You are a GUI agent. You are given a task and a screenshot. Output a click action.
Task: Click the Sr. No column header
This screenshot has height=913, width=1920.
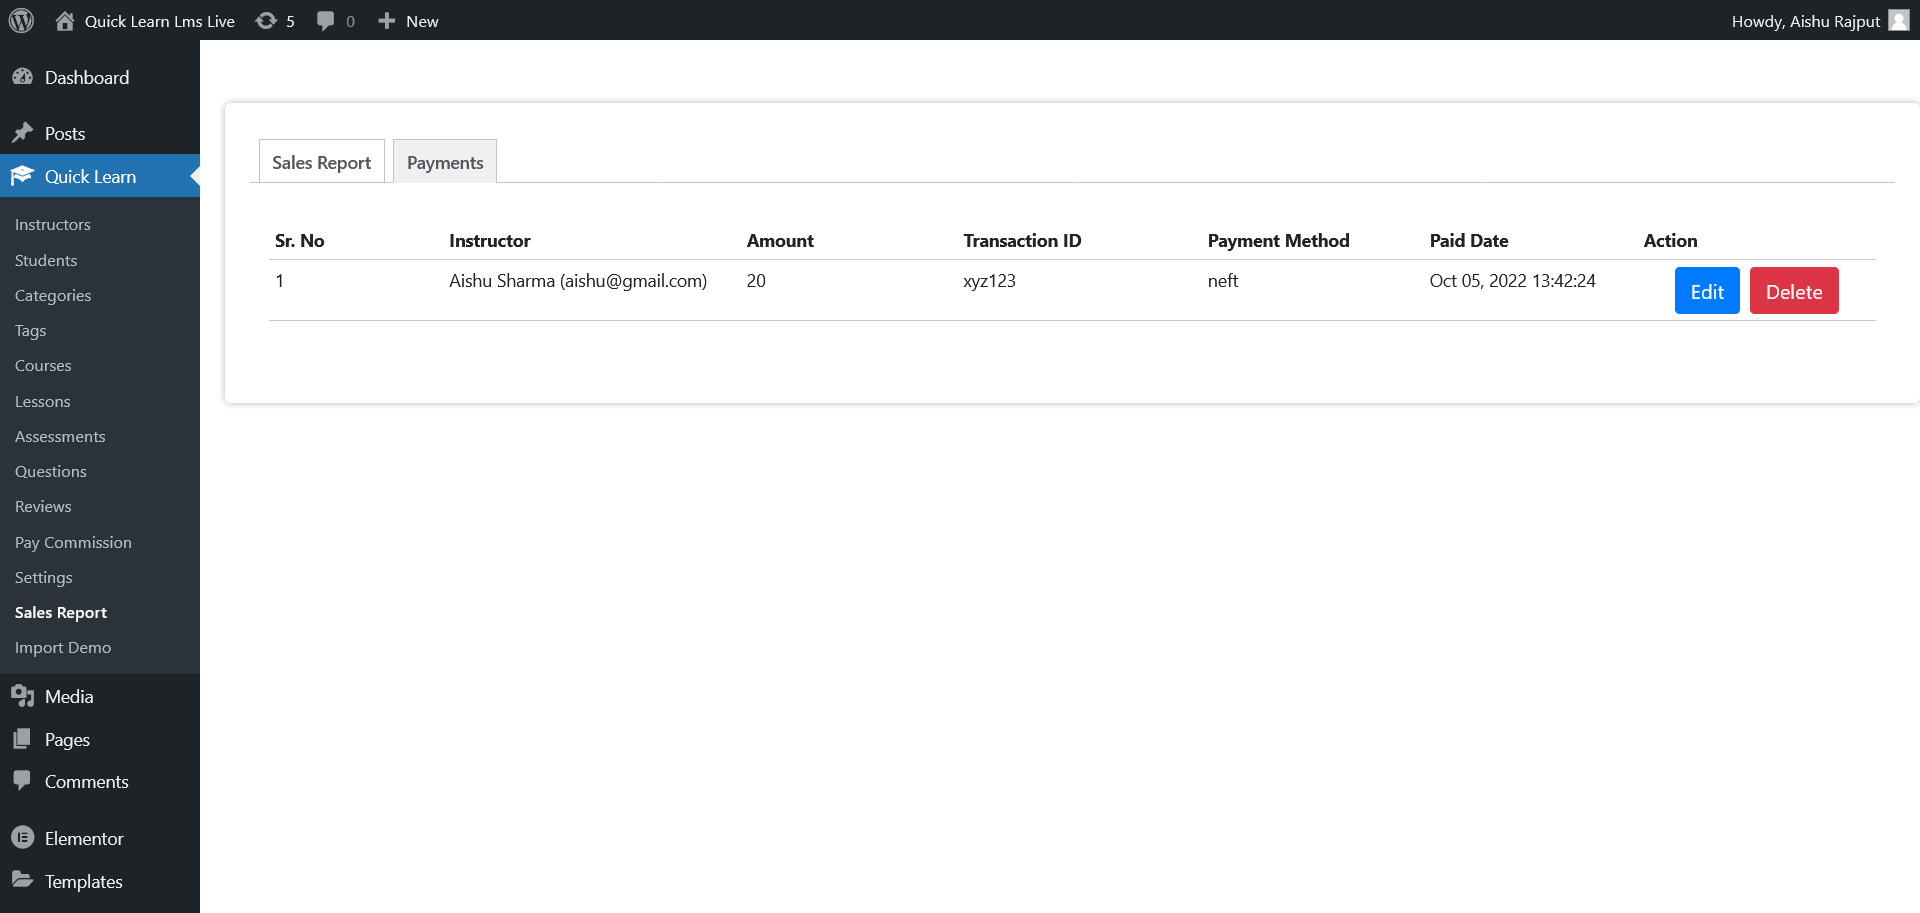[x=300, y=240]
